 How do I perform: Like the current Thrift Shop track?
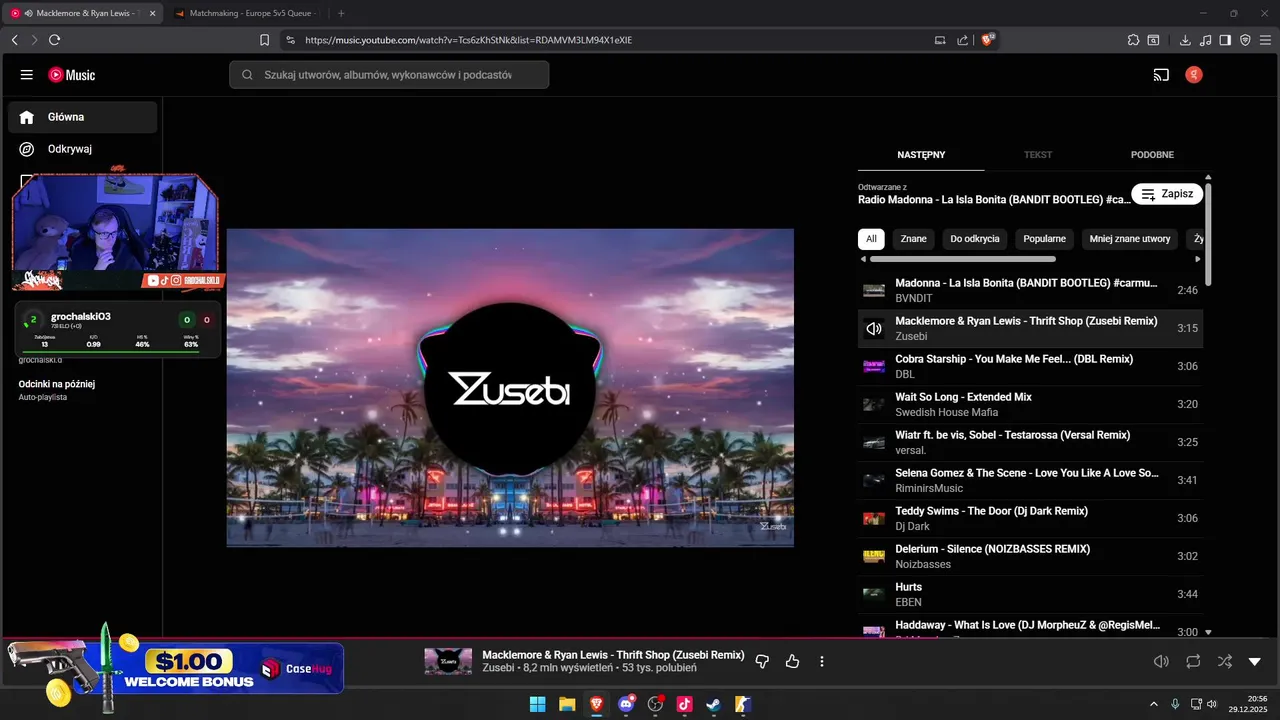[793, 661]
